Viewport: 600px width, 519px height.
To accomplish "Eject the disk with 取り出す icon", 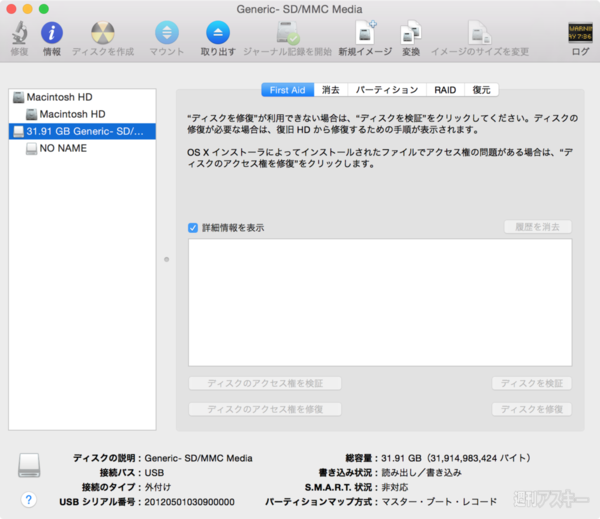I will click(x=218, y=34).
